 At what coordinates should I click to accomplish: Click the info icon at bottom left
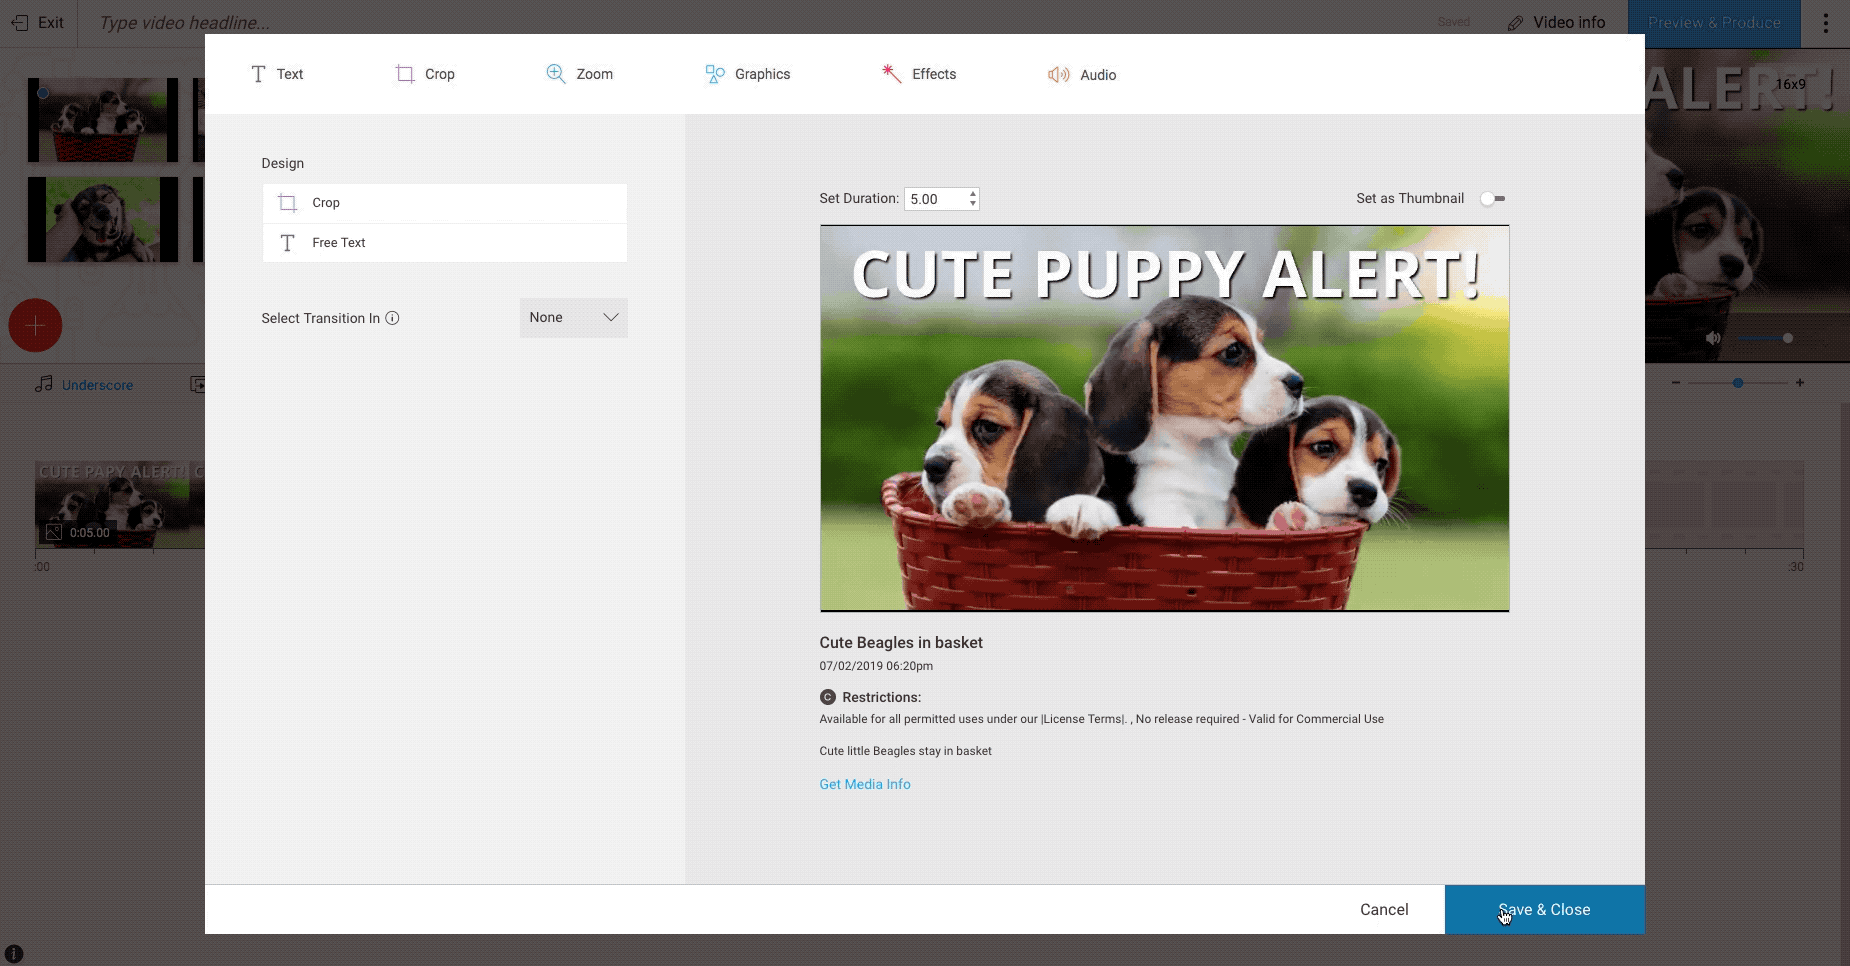[13, 954]
